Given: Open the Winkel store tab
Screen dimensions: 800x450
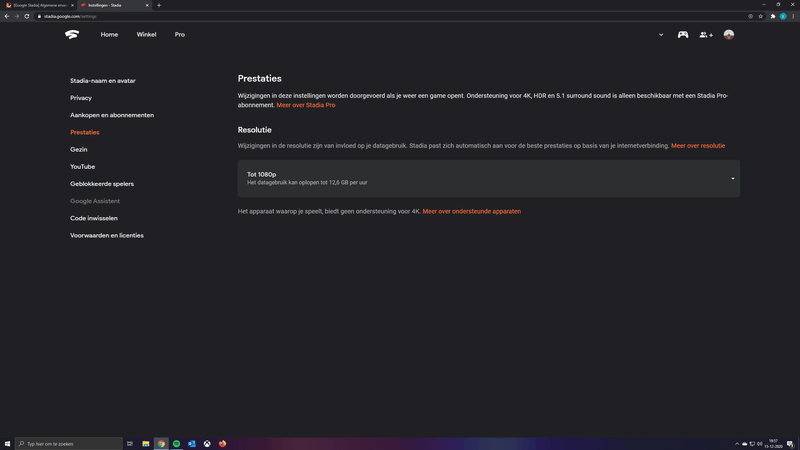Looking at the screenshot, I should (x=146, y=35).
